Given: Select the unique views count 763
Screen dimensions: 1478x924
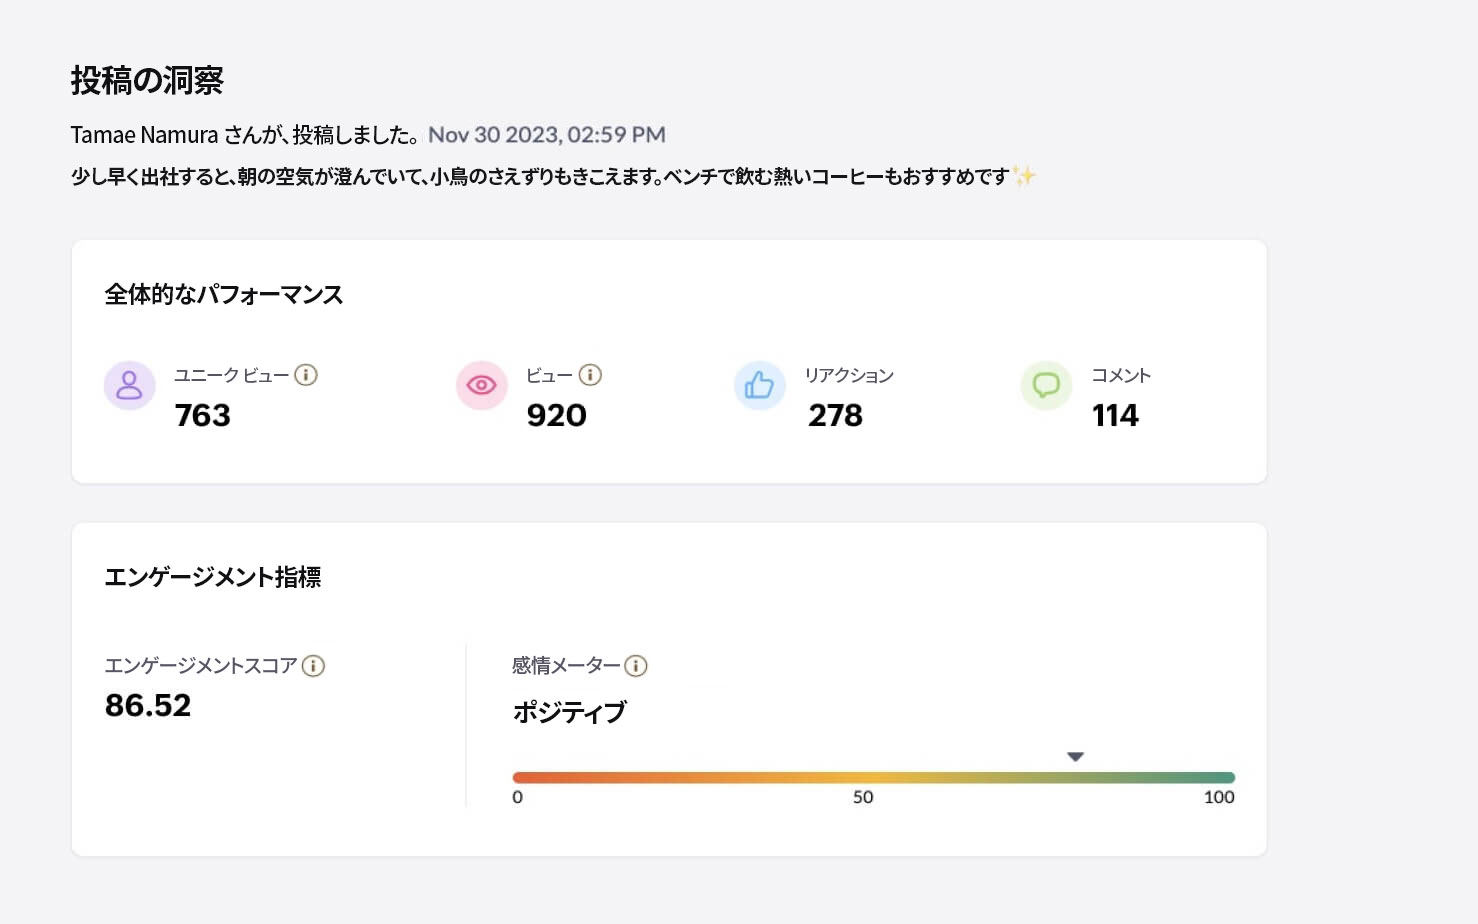Looking at the screenshot, I should pos(202,415).
